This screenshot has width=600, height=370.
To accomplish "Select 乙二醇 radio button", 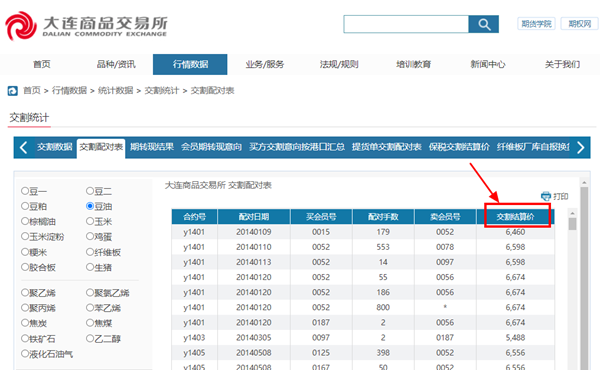I will point(90,338).
